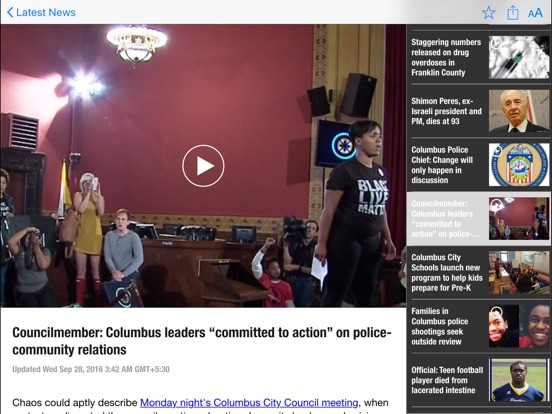The width and height of the screenshot is (552, 414).
Task: Play the council meeting video
Action: point(203,166)
